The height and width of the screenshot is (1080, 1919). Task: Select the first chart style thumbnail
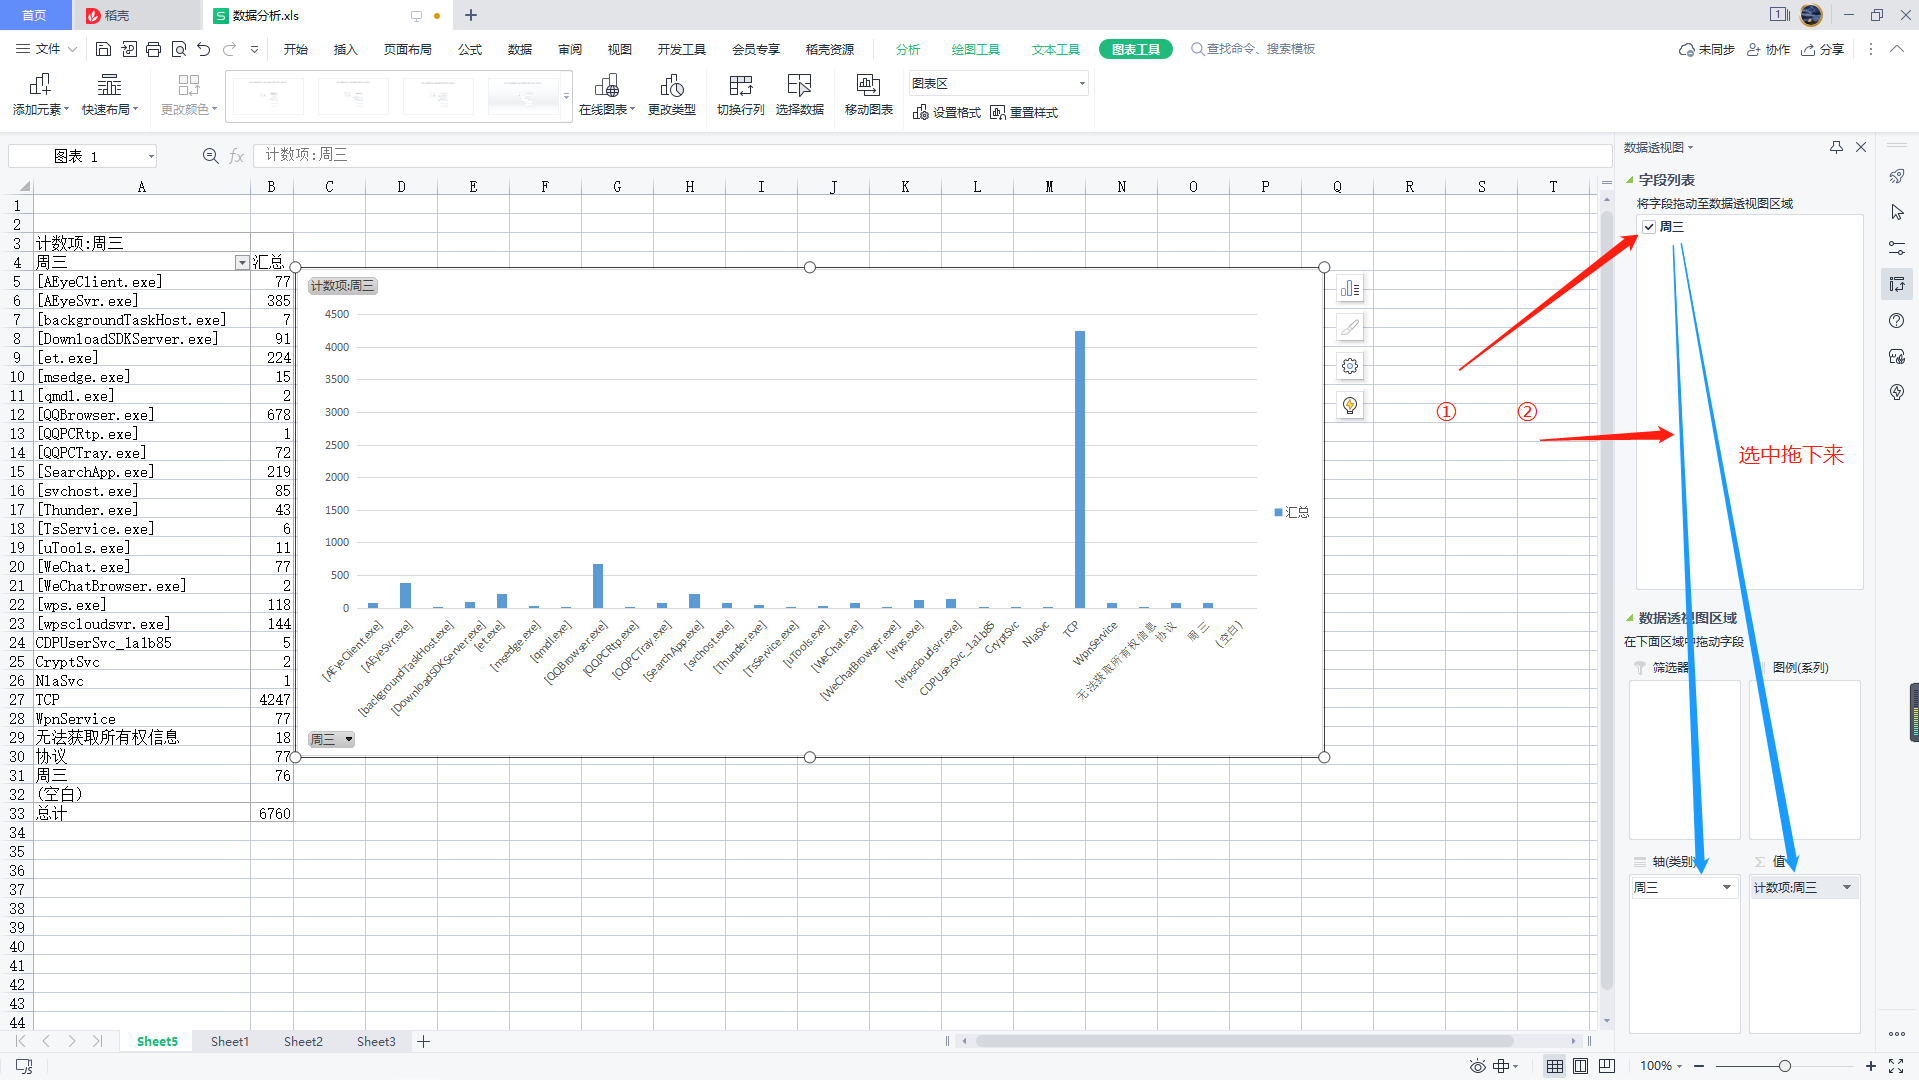tap(269, 97)
